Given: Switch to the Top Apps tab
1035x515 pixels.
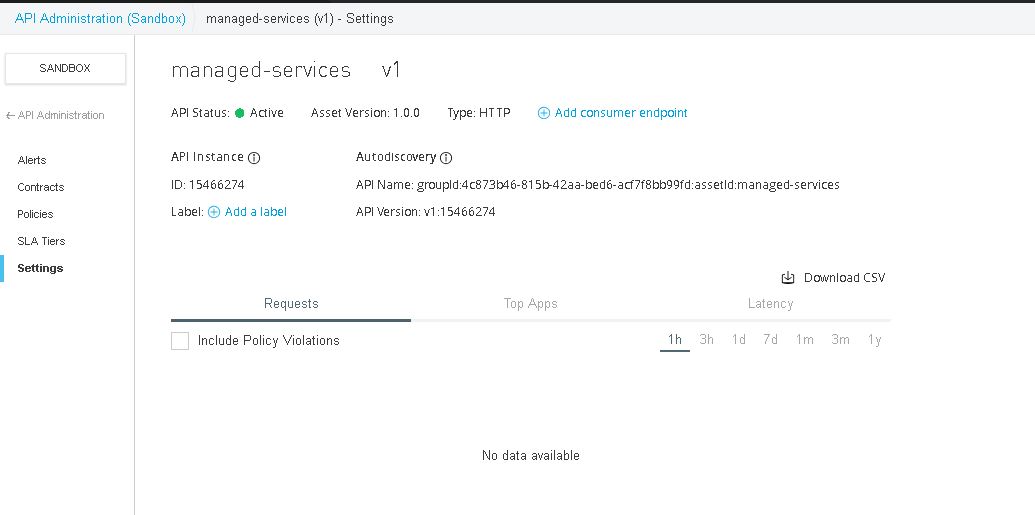Looking at the screenshot, I should [x=531, y=304].
